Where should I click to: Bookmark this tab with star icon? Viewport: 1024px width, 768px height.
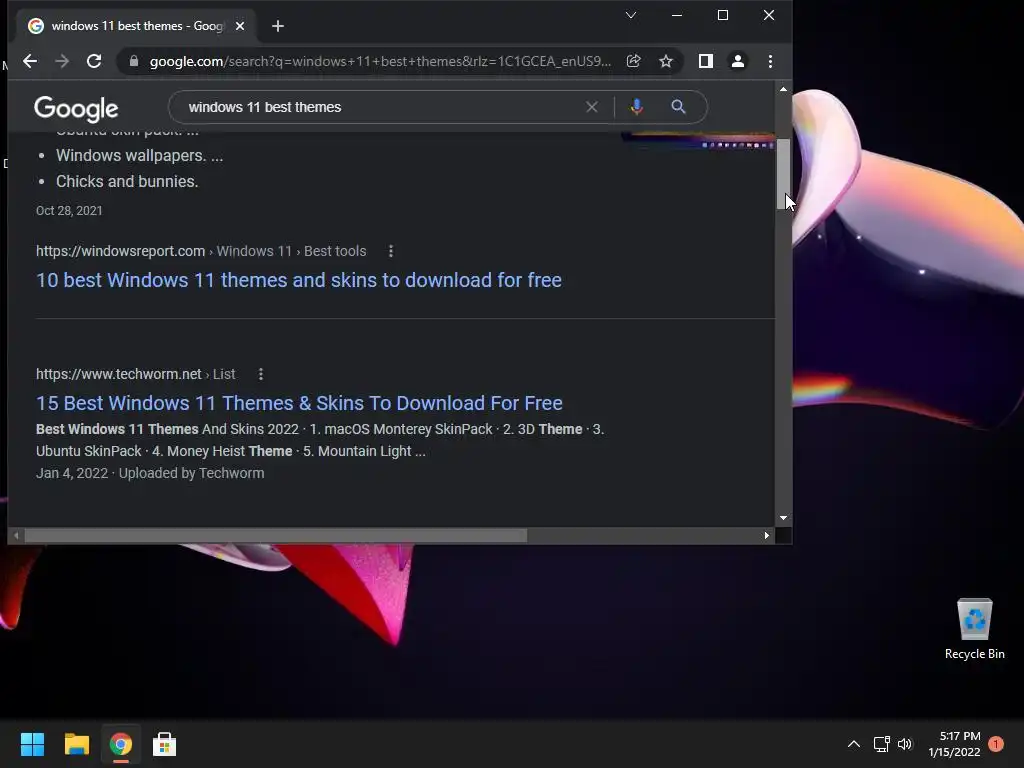pos(665,61)
